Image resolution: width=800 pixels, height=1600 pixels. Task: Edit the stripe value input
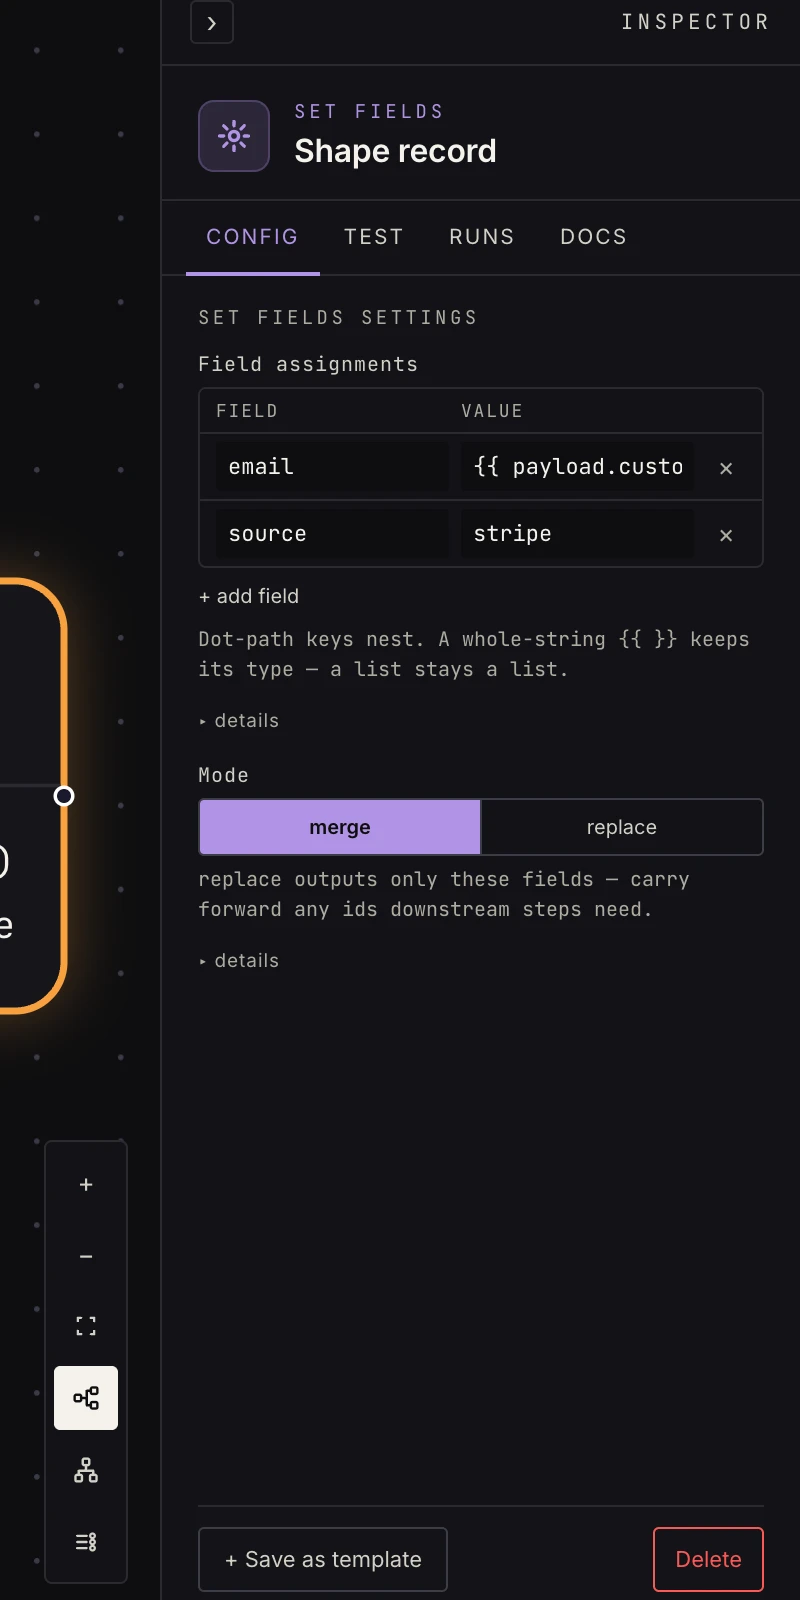577,534
